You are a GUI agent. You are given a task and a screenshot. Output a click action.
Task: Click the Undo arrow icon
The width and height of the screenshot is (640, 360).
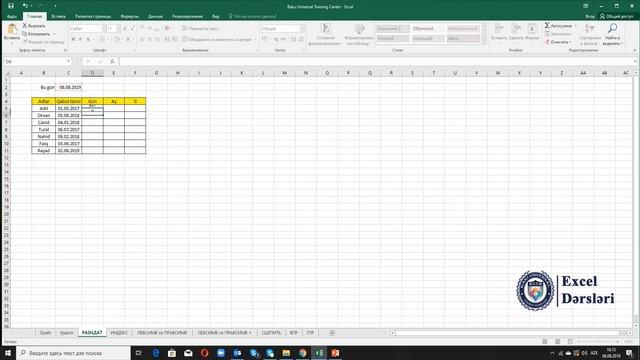pyautogui.click(x=25, y=6)
